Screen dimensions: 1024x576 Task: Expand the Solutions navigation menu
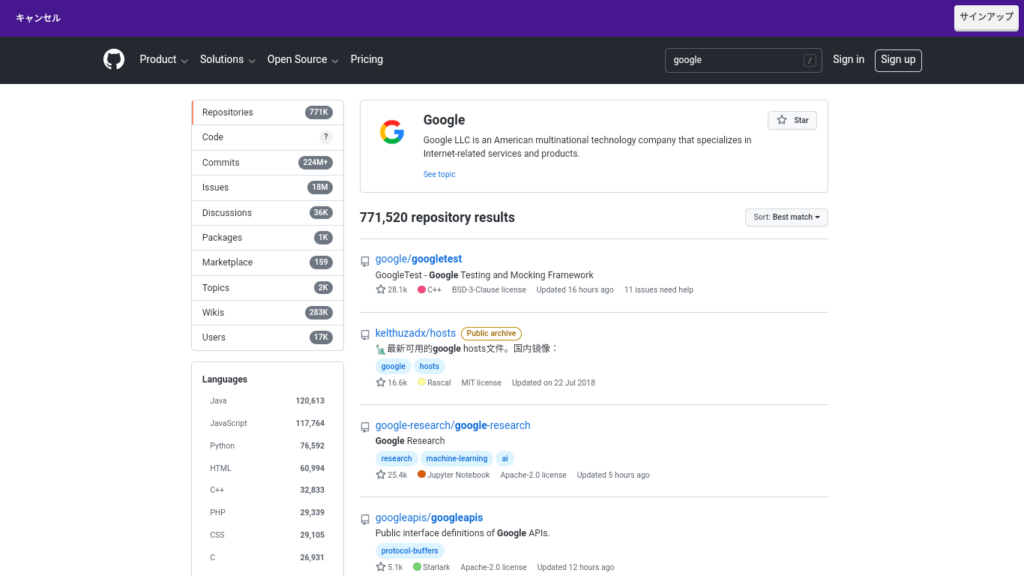227,60
